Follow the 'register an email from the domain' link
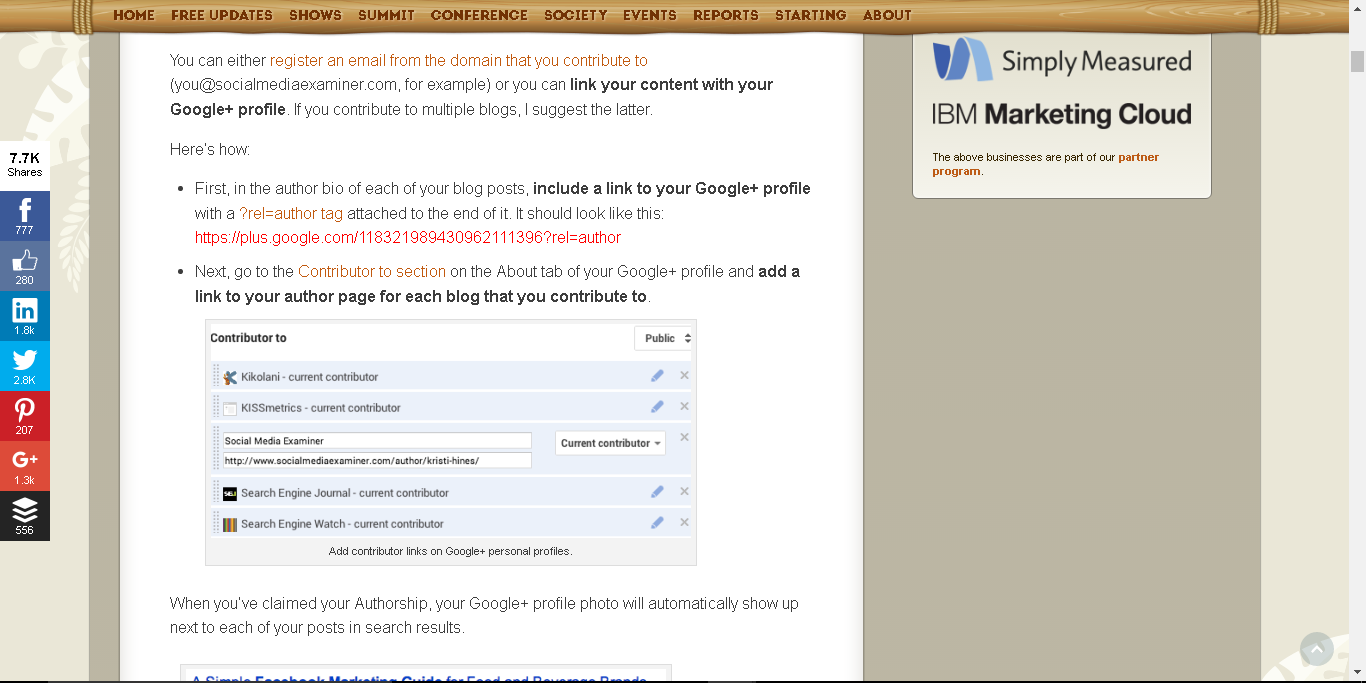Screen dimensions: 1366x683 pos(459,60)
